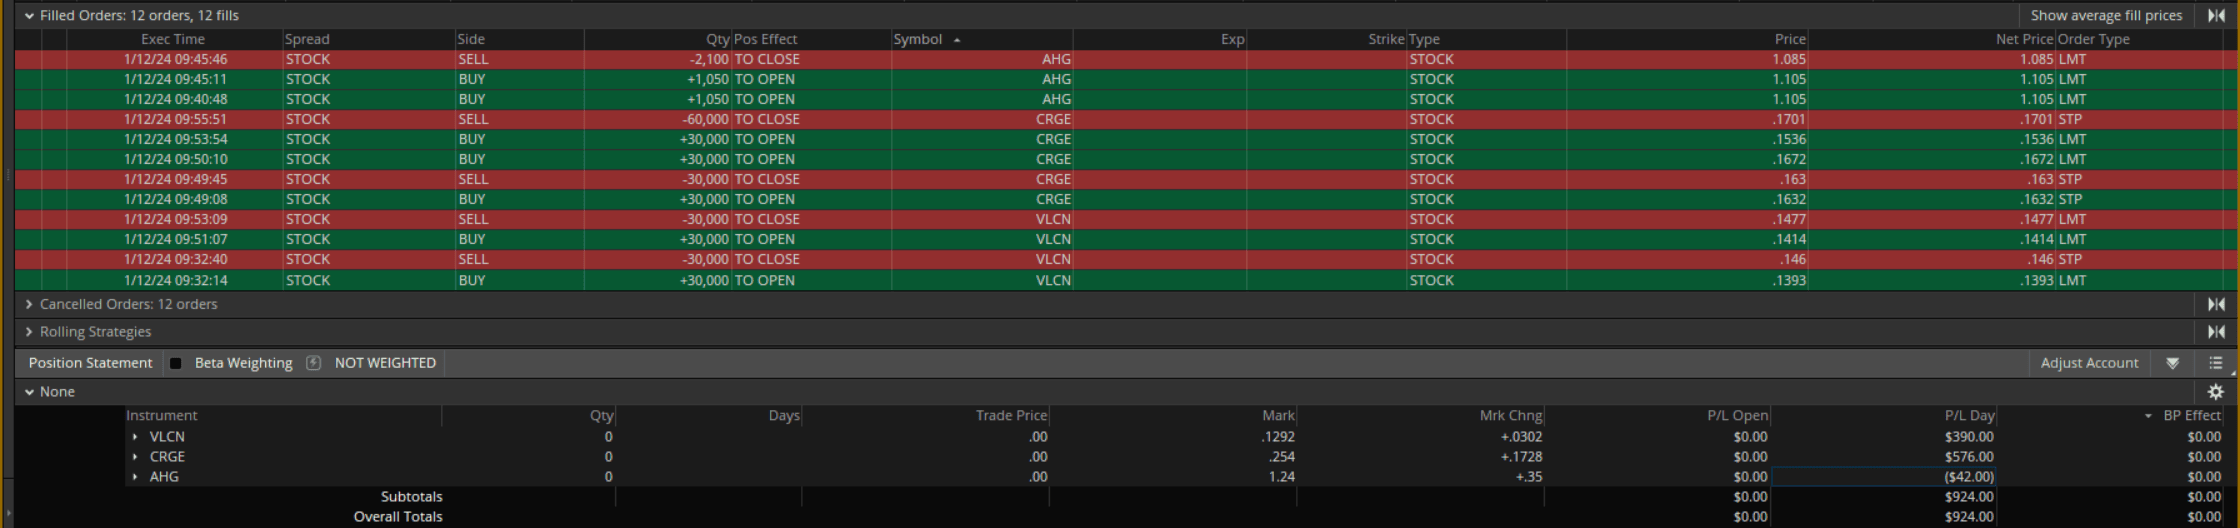Select the 09:53:09 VLCN sell order time

tap(175, 220)
